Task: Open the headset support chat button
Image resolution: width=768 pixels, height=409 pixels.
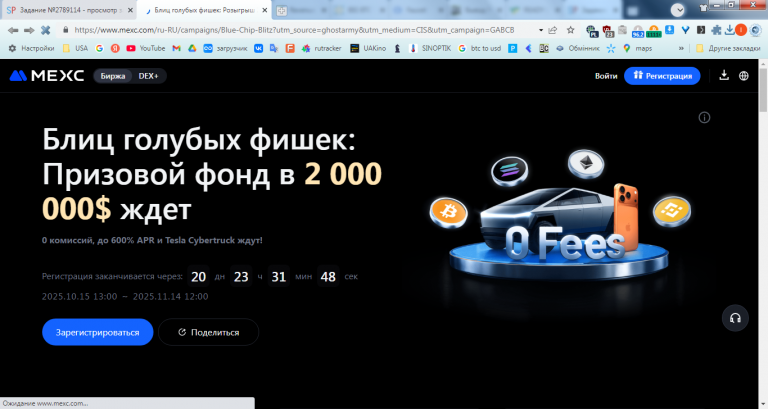Action: 735,318
